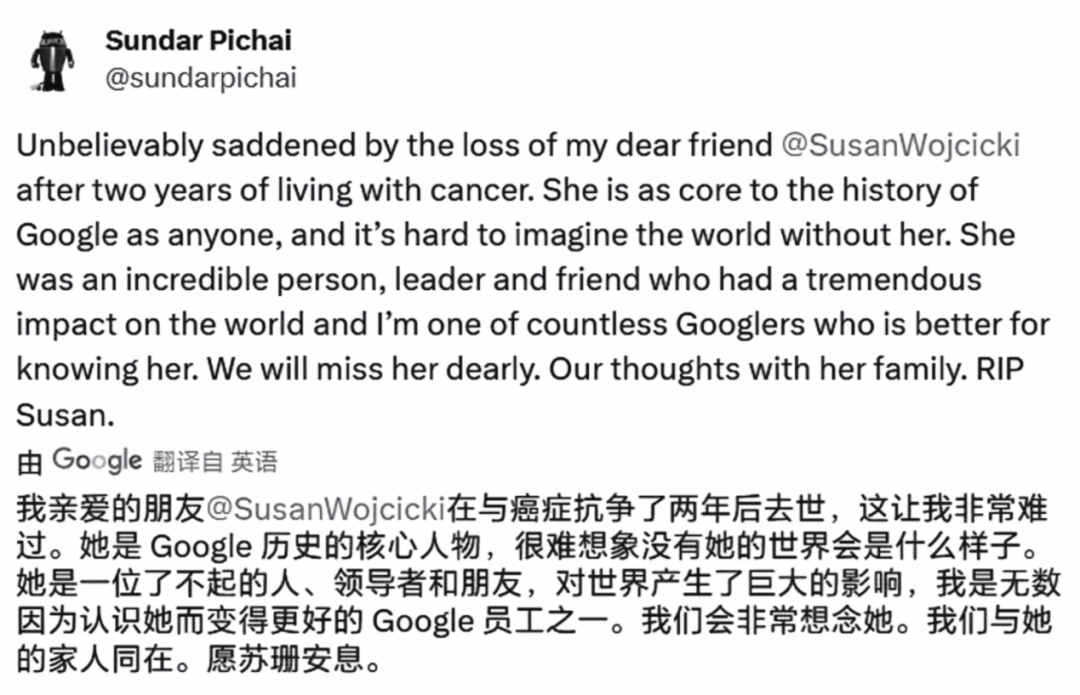Click the "翻译自 英语" translation label
Image resolution: width=1080 pixels, height=695 pixels.
(215, 461)
